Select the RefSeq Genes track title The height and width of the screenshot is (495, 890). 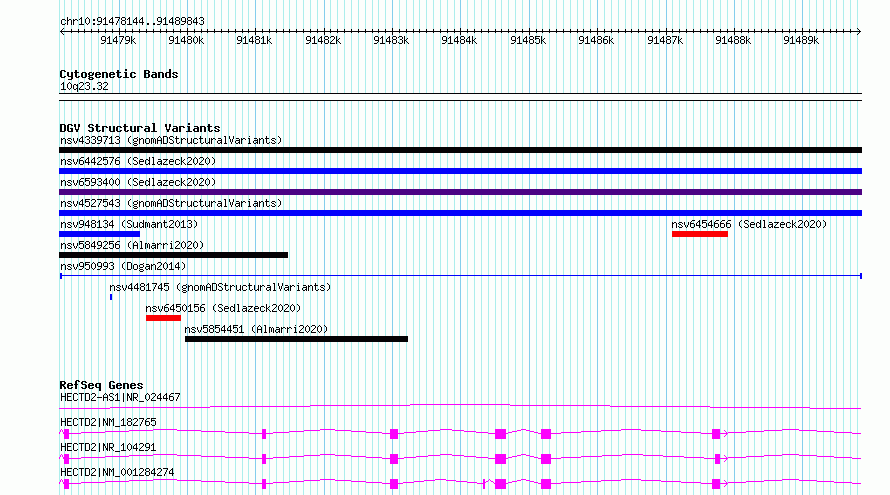pos(101,385)
